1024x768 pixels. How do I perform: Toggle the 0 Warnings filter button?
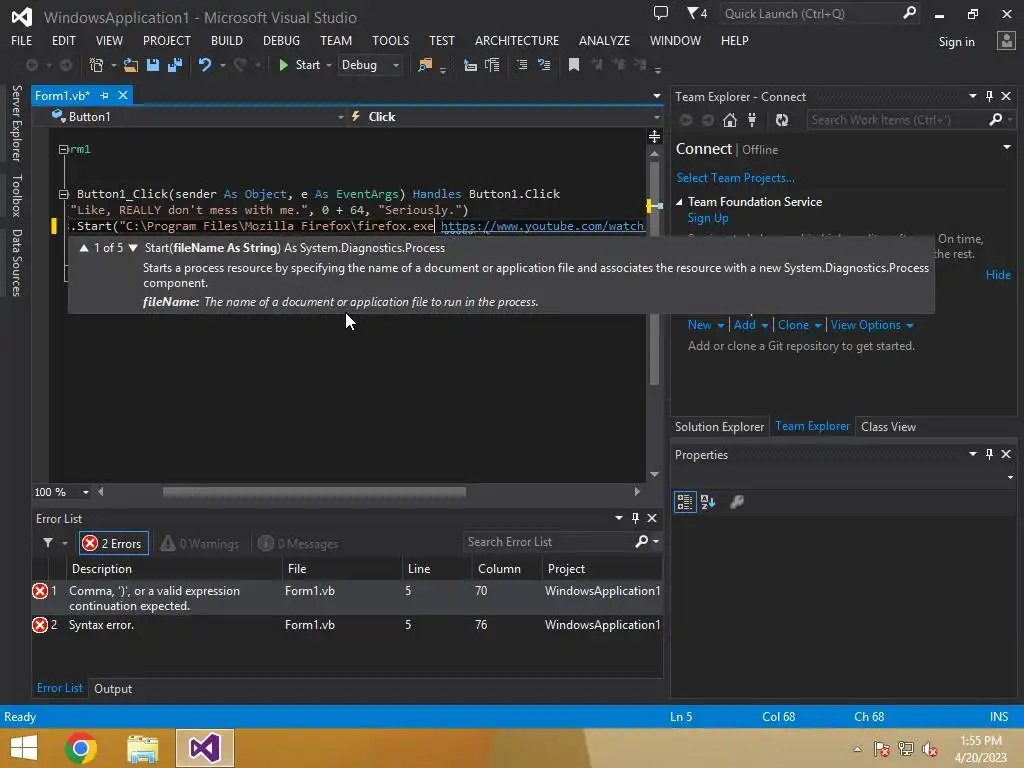[200, 543]
